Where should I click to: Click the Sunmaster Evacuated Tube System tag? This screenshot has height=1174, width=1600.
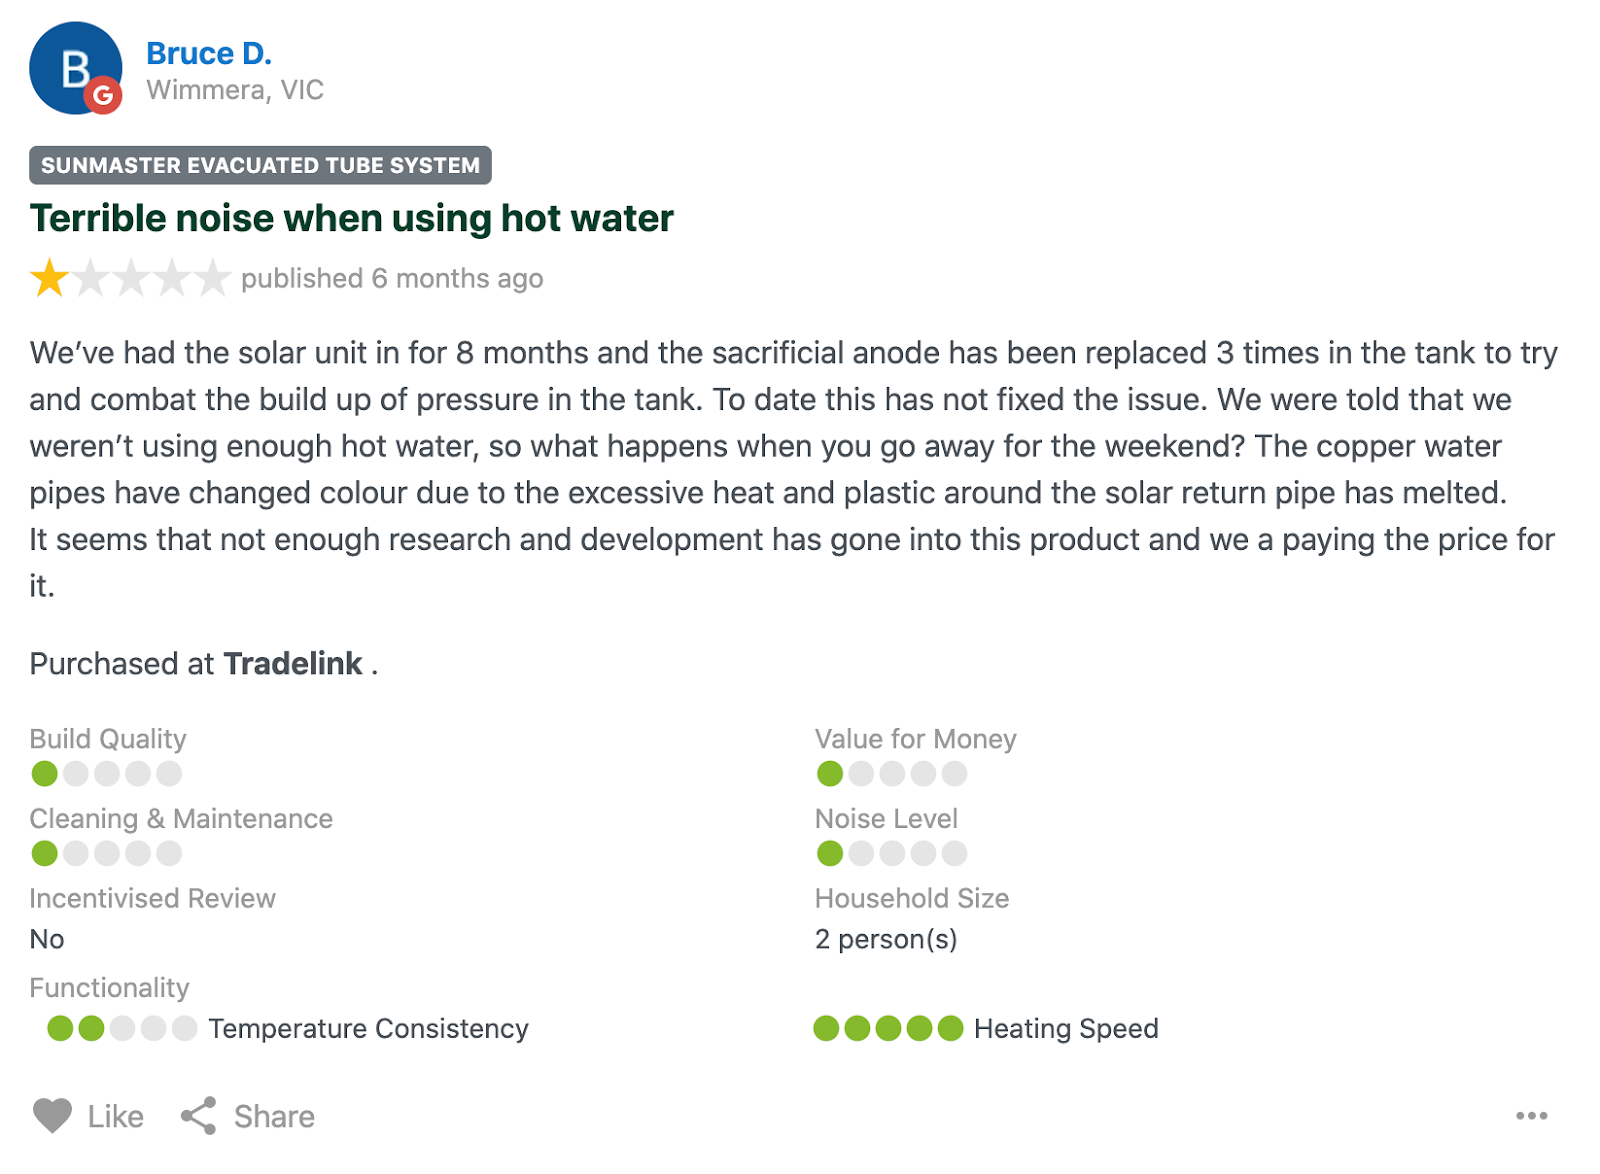point(260,165)
